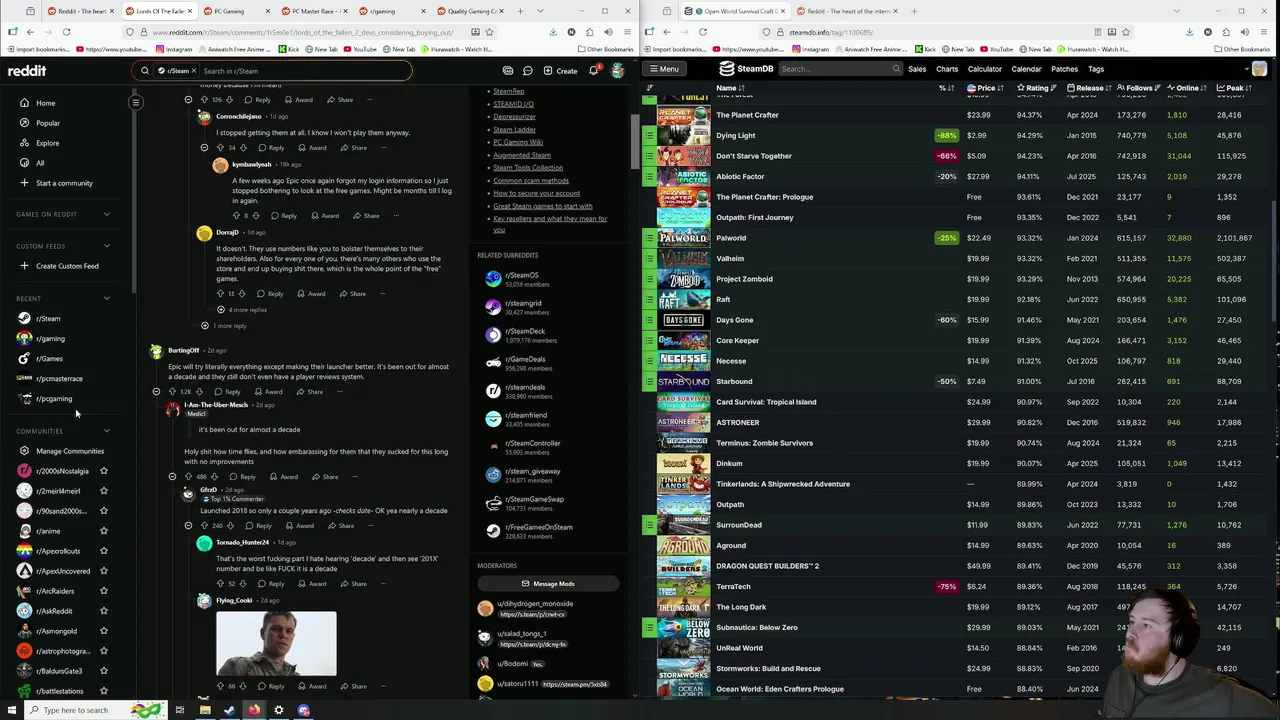Favorite r/ApexUncovered with its star

point(103,571)
